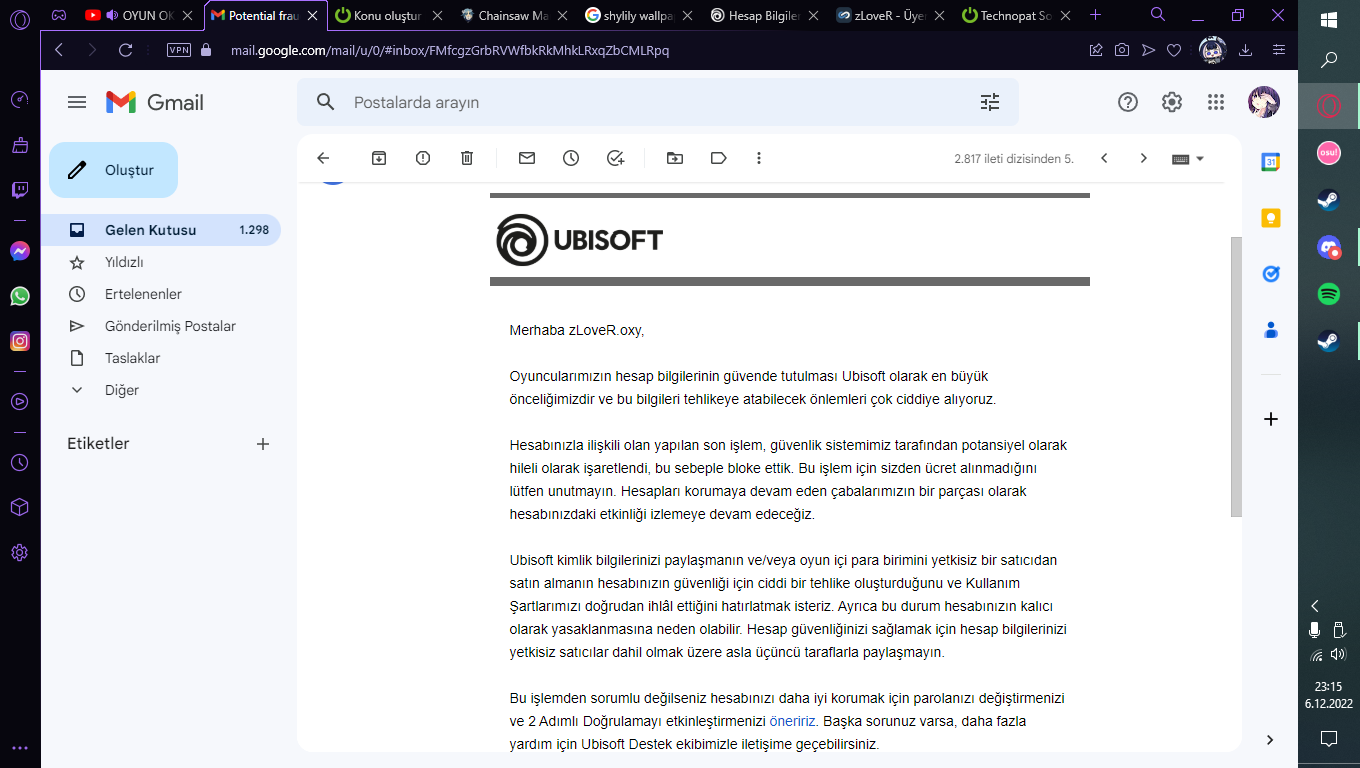Image resolution: width=1360 pixels, height=768 pixels.
Task: Toggle the VPN badge in address bar
Action: coord(179,50)
